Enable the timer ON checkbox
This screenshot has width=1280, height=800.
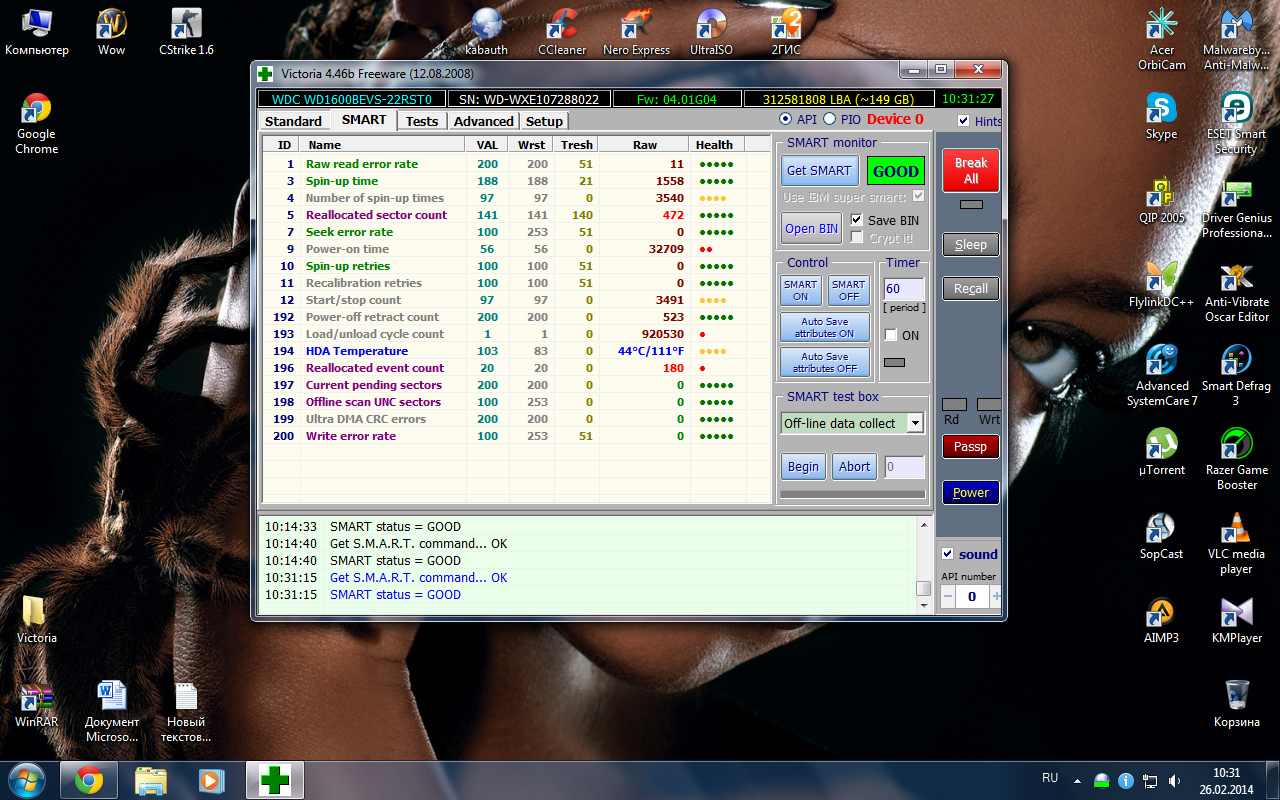point(891,335)
